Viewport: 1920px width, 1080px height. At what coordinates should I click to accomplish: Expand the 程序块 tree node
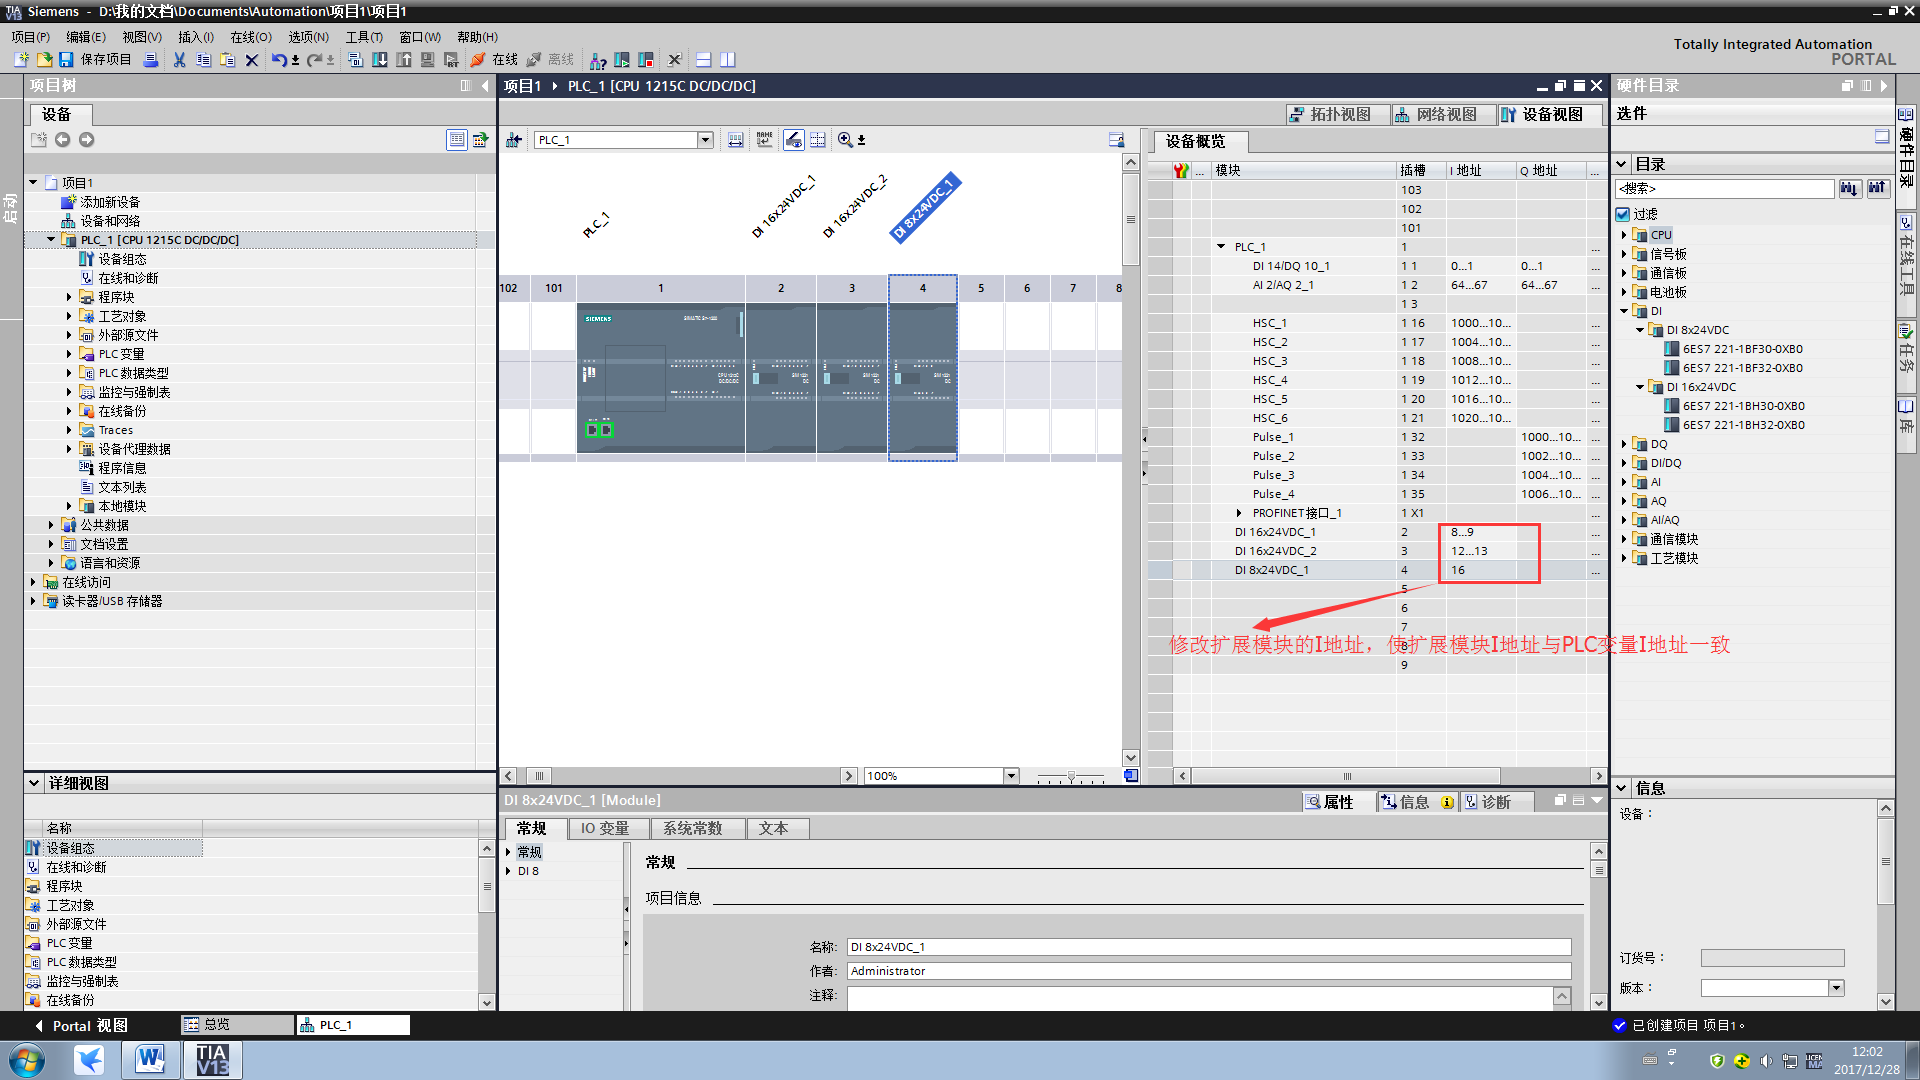[x=69, y=297]
